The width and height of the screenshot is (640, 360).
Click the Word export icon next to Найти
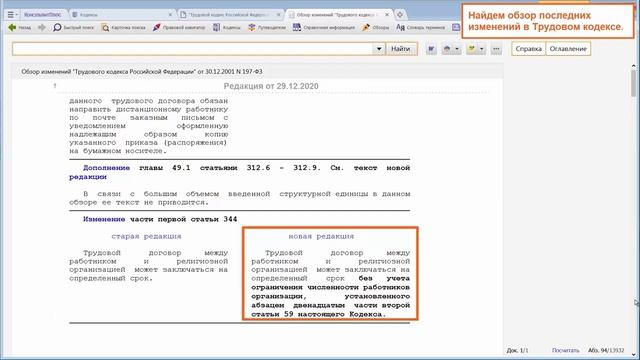(431, 49)
